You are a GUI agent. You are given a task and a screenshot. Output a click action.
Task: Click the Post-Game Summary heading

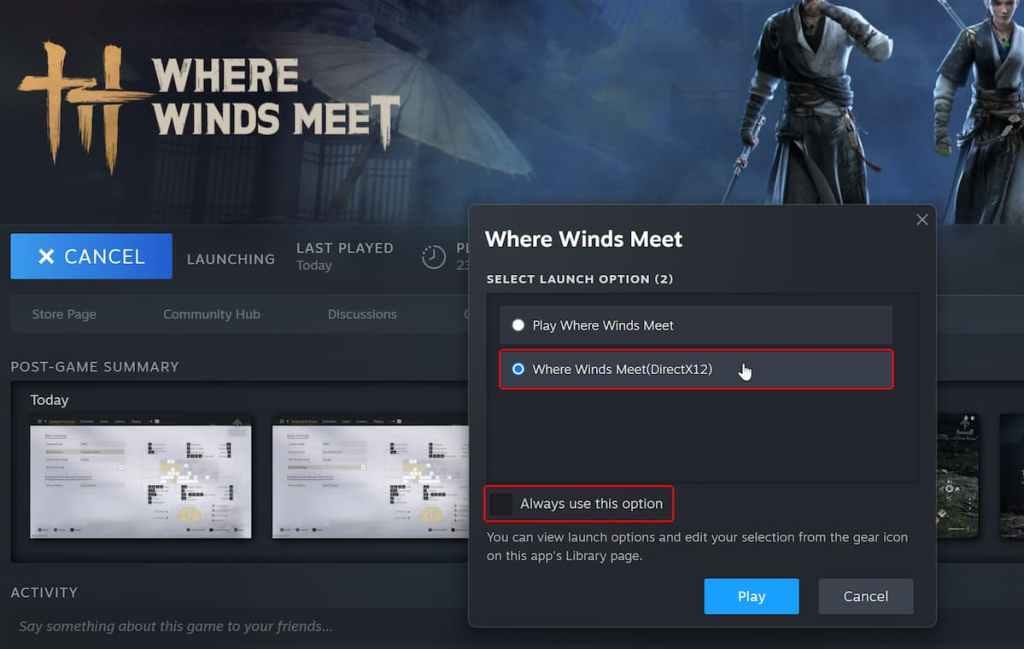[x=95, y=367]
